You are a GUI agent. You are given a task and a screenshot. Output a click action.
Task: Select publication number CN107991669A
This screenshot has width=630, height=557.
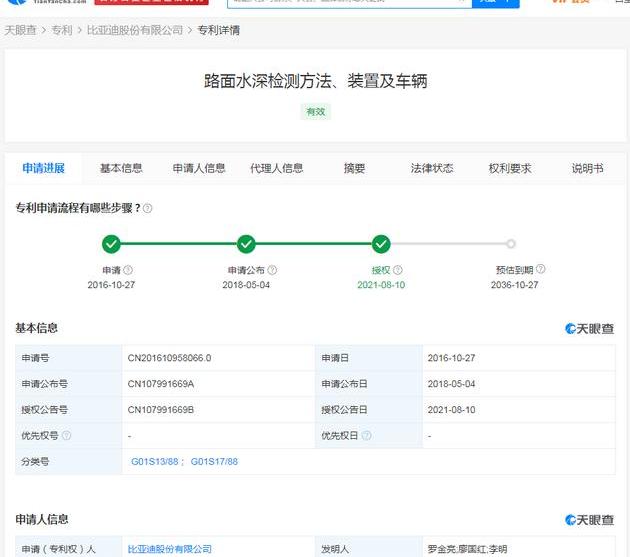161,384
